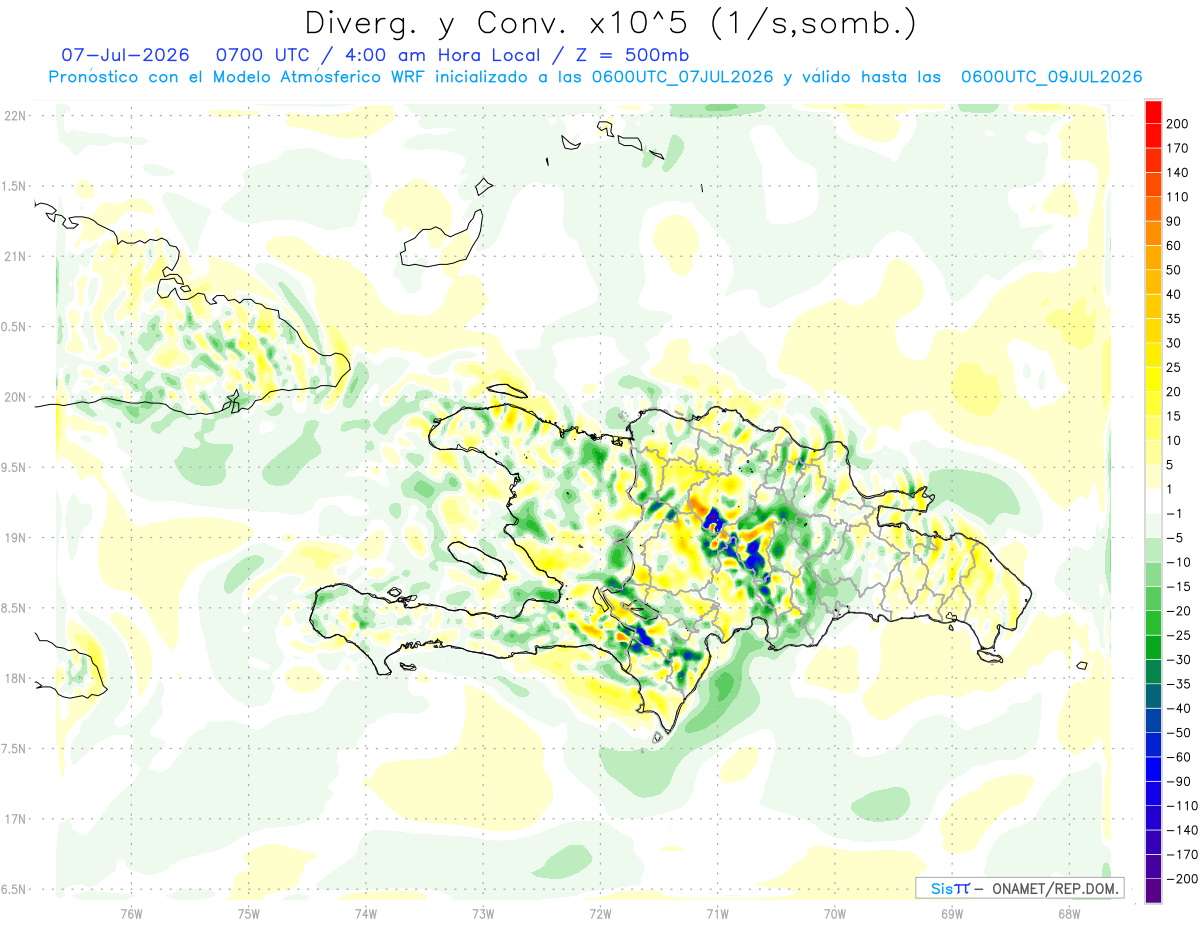The image size is (1200, 927).
Task: Click the '71W' longitude label
Action: (717, 913)
